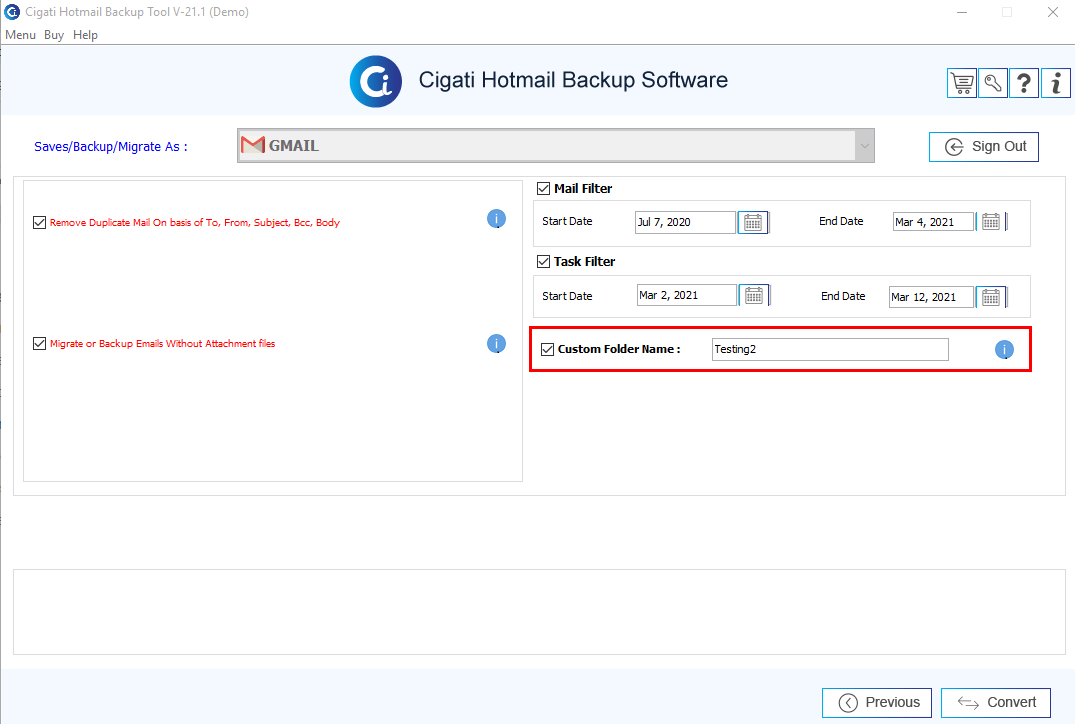
Task: Click the title bar application icon
Action: click(12, 12)
